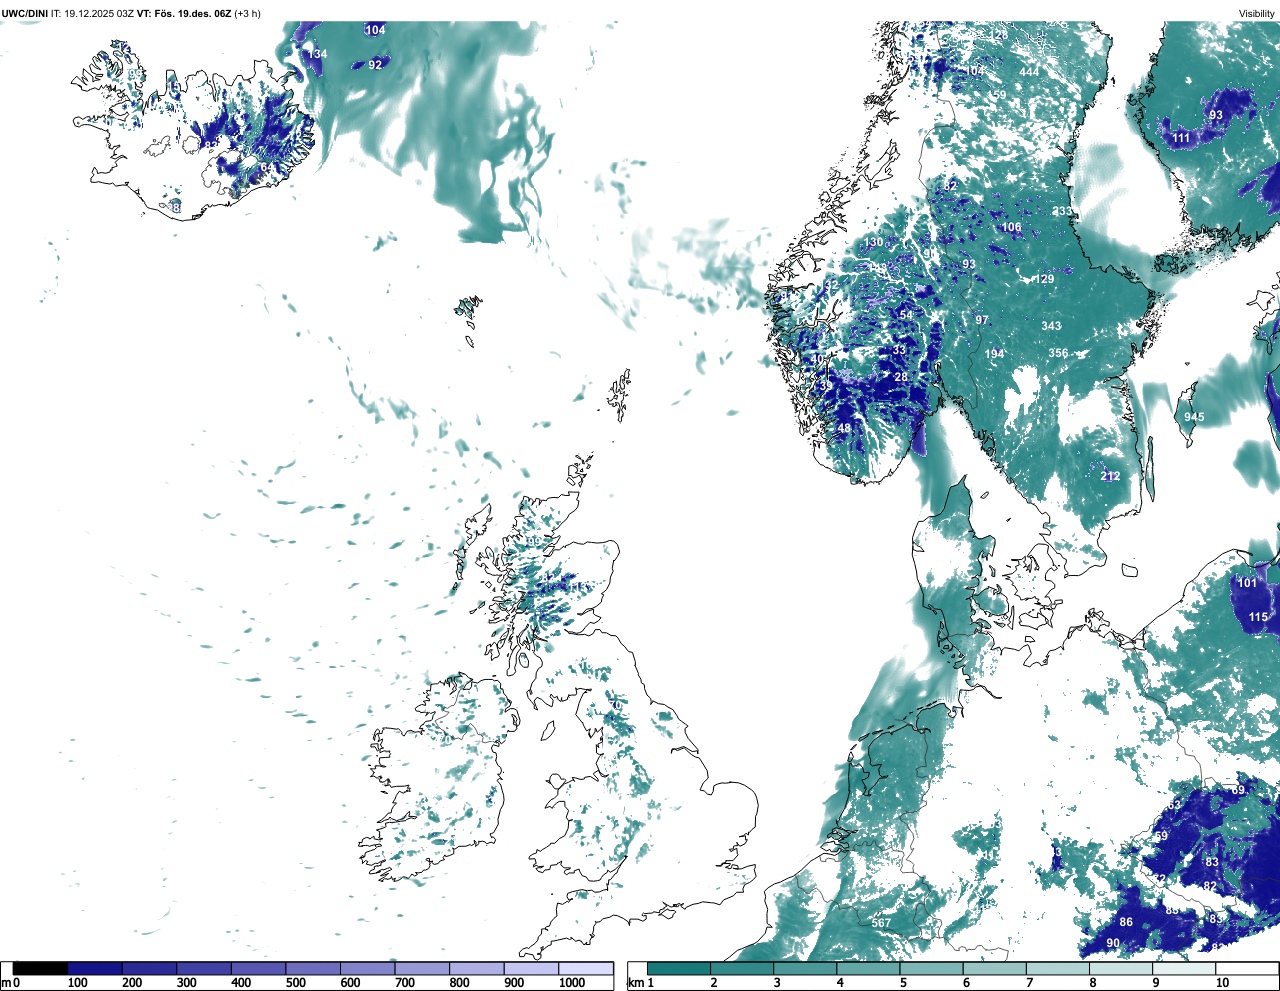Click the legend swatch between 300 and 400 m
The height and width of the screenshot is (991, 1280).
coord(204,969)
